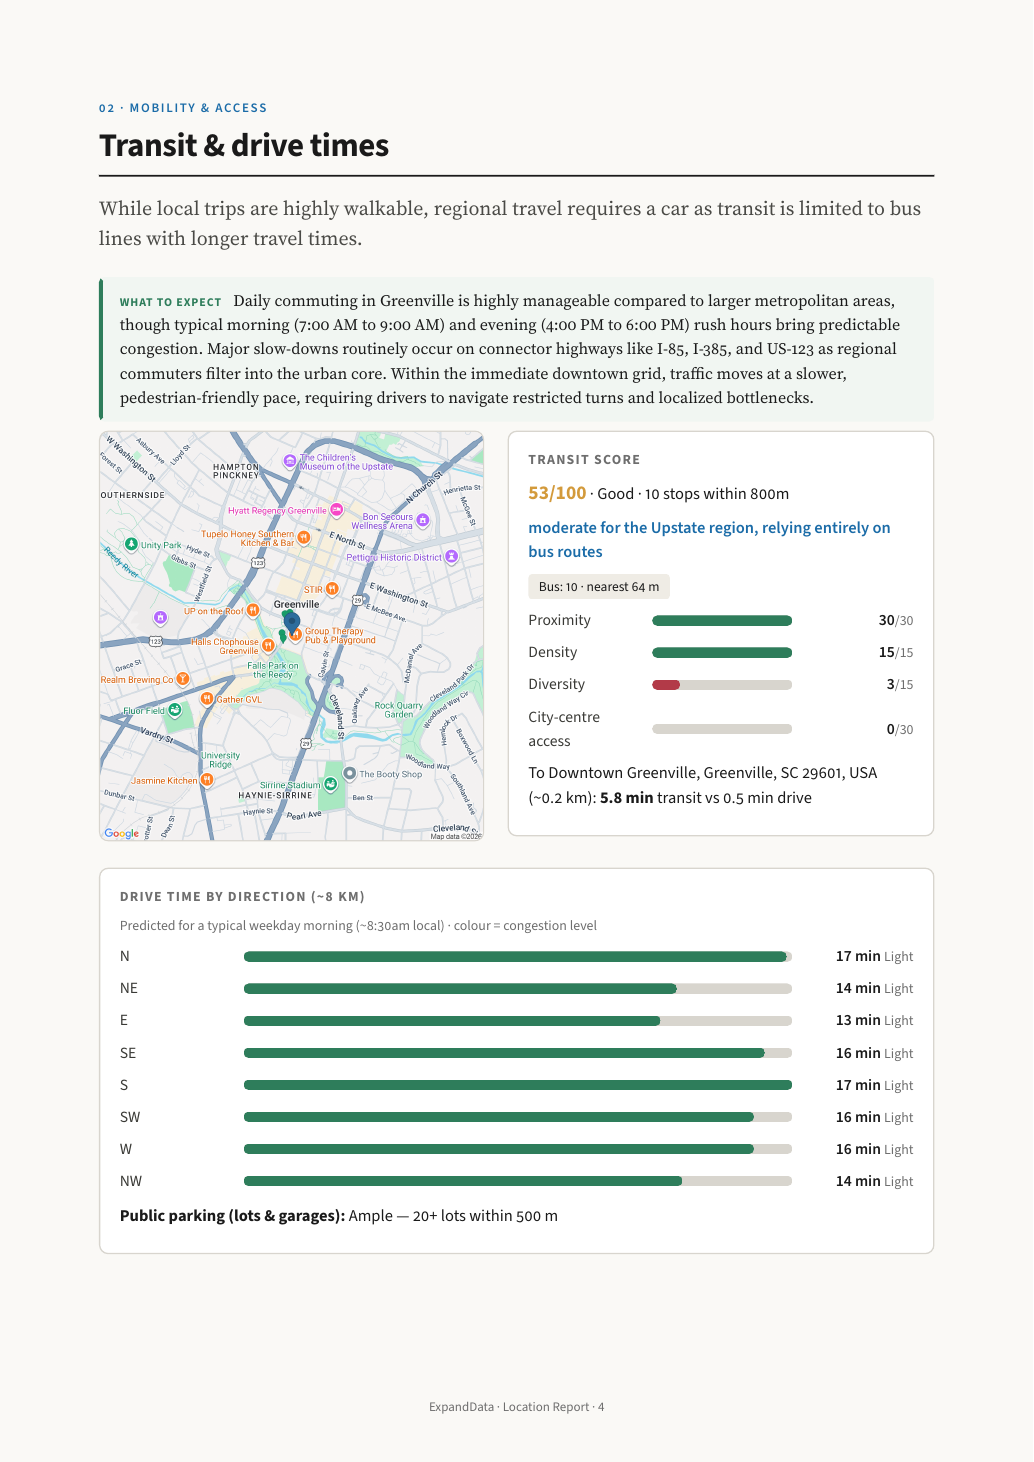1034x1462 pixels.
Task: Click the Proximity score bar
Action: point(722,621)
